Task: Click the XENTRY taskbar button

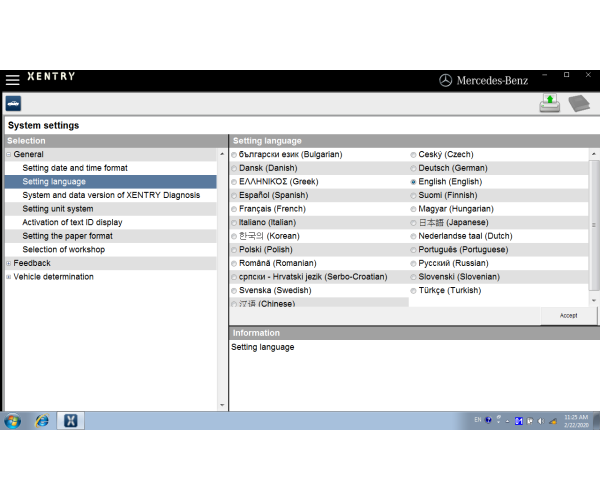Action: (70, 421)
